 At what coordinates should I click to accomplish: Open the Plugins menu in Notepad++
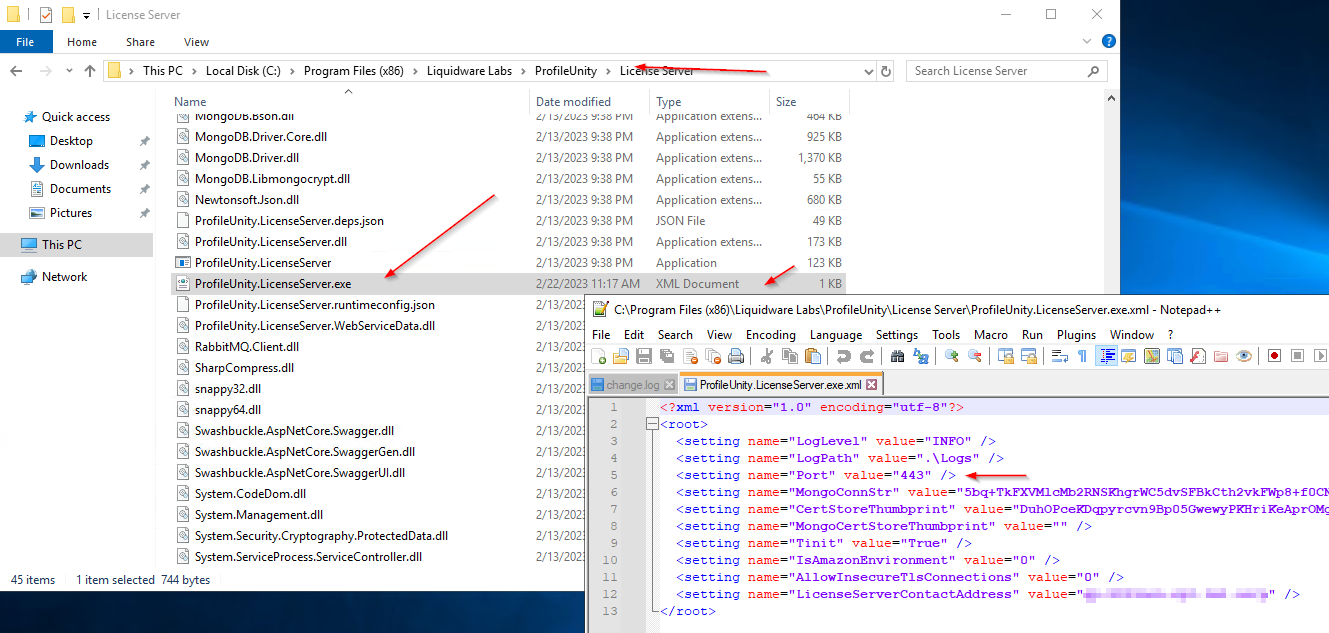coord(1077,334)
